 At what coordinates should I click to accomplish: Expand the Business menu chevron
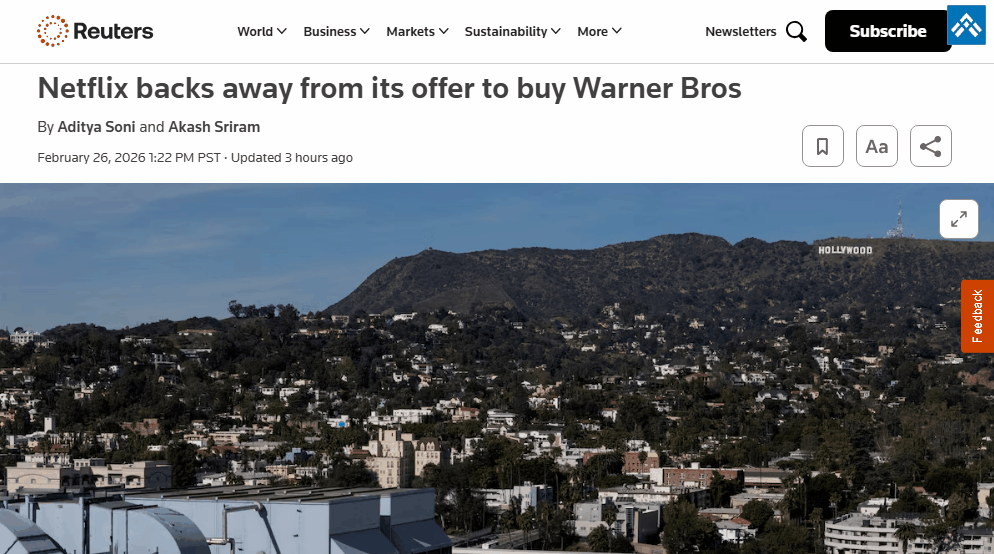point(365,31)
